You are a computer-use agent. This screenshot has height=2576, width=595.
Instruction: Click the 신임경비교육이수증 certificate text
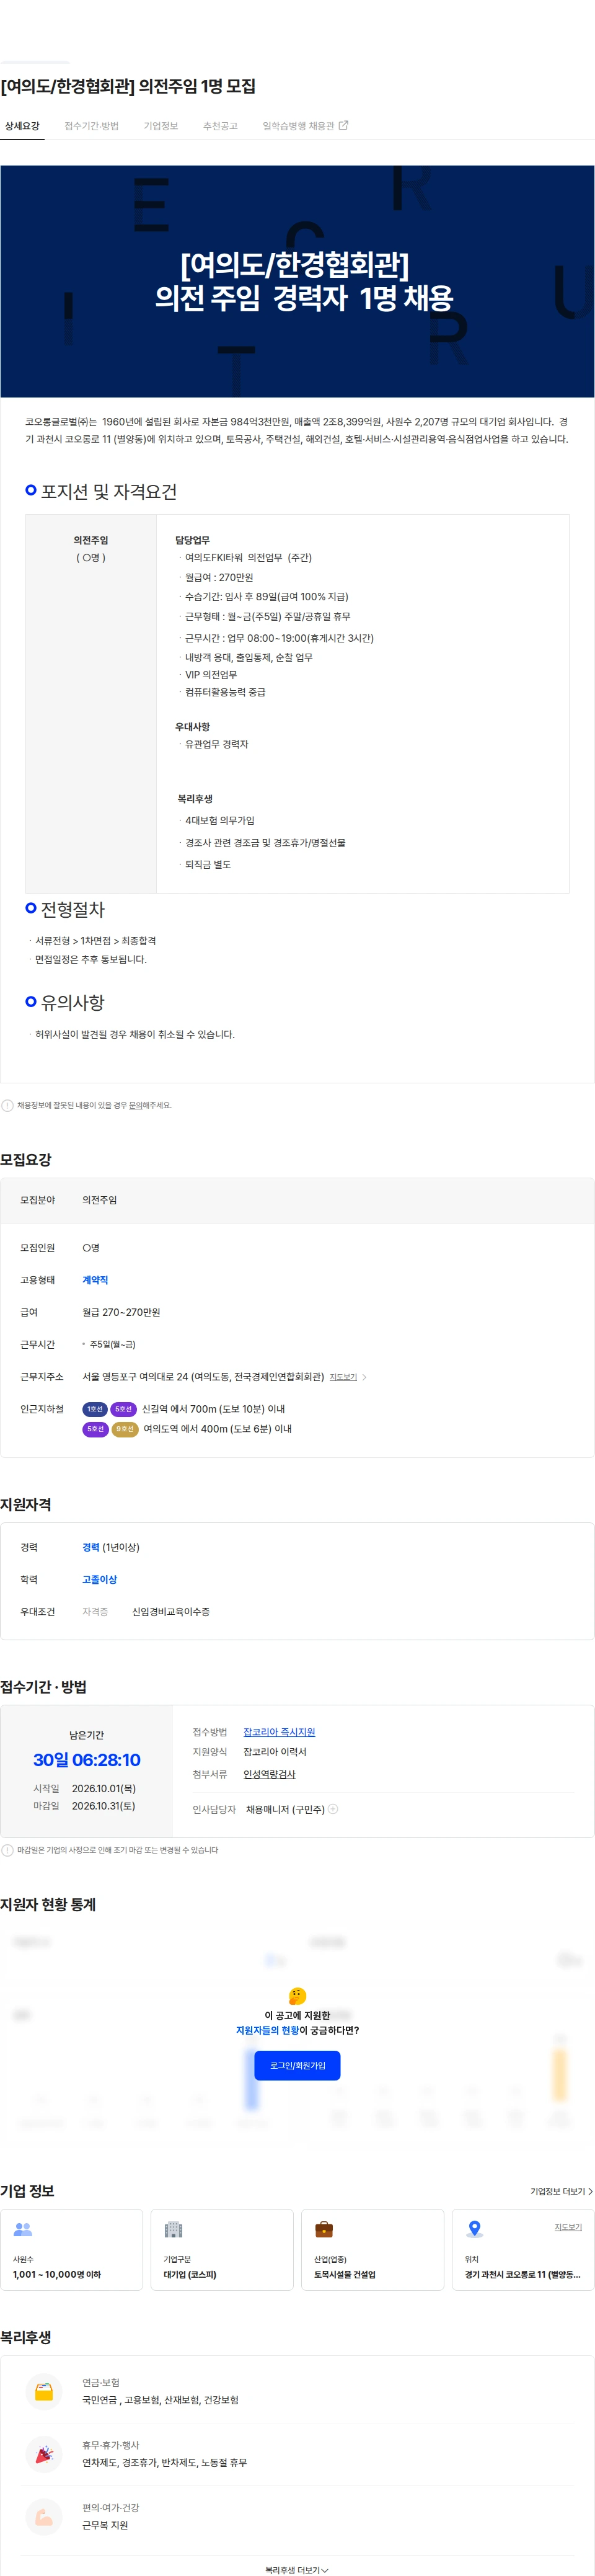tap(171, 1612)
